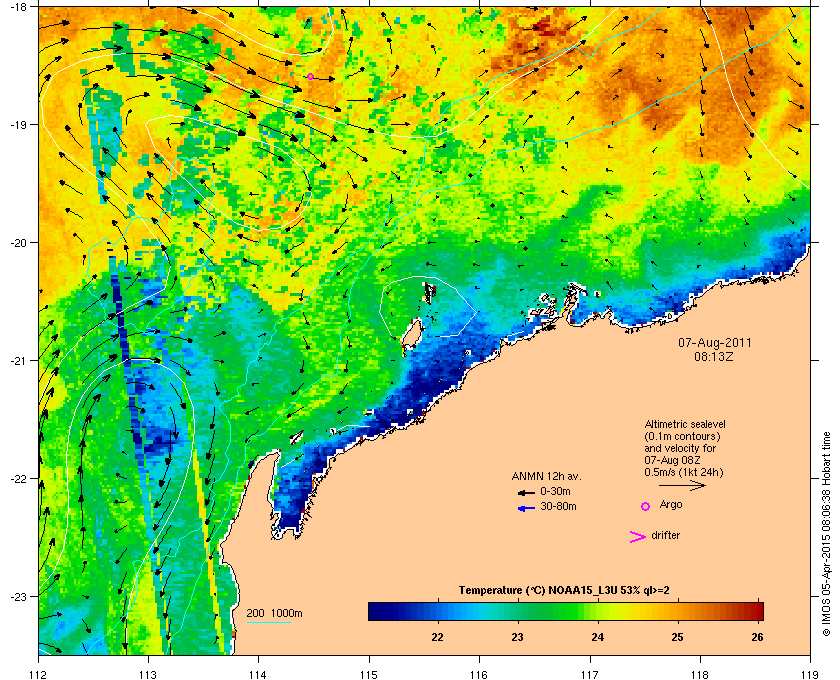Viewport: 840px width, 680px height.
Task: Click the '07-Aug 08Z' legend line
Action: pos(673,460)
